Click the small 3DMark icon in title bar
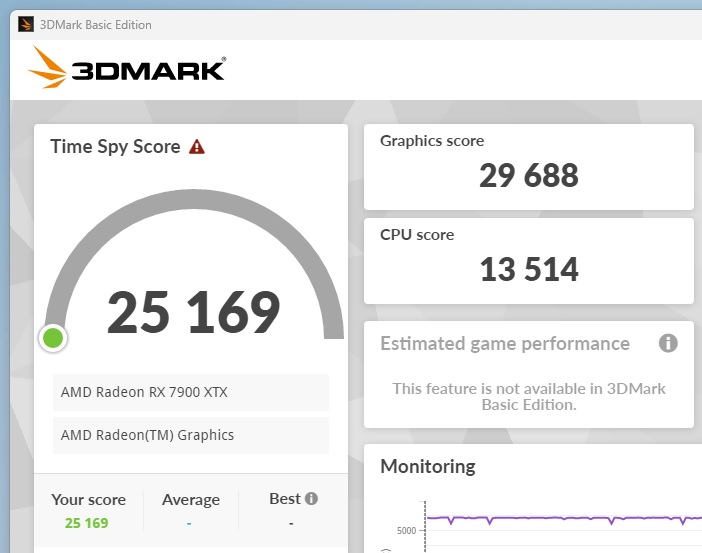Image resolution: width=702 pixels, height=553 pixels. click(x=22, y=24)
